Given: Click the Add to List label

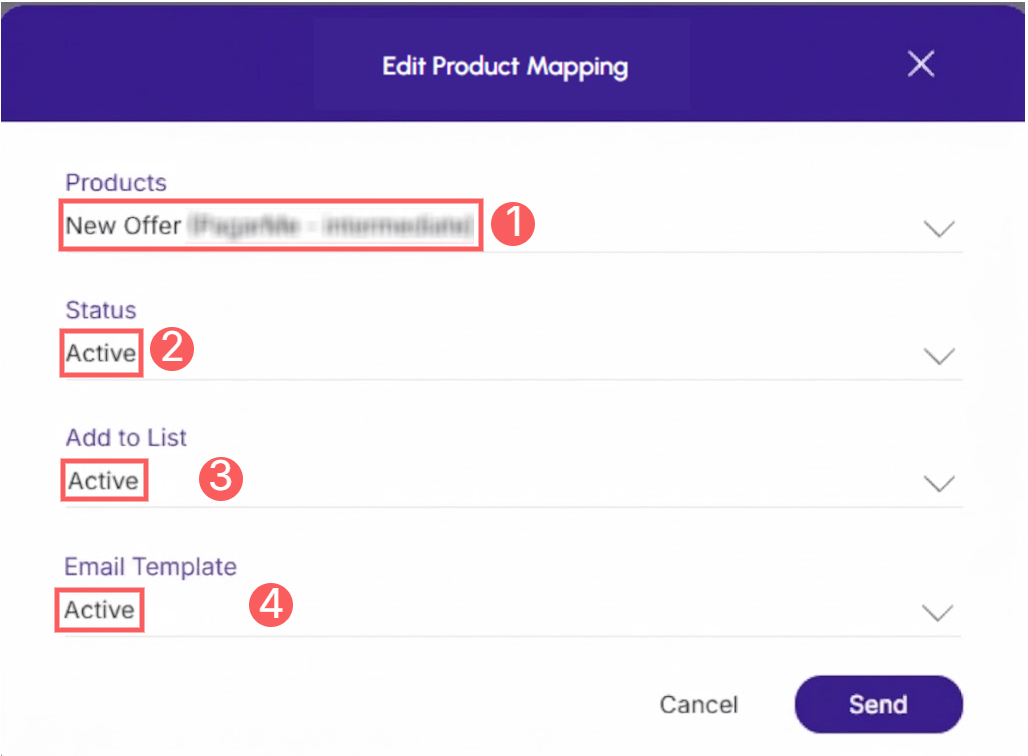Looking at the screenshot, I should coord(126,437).
